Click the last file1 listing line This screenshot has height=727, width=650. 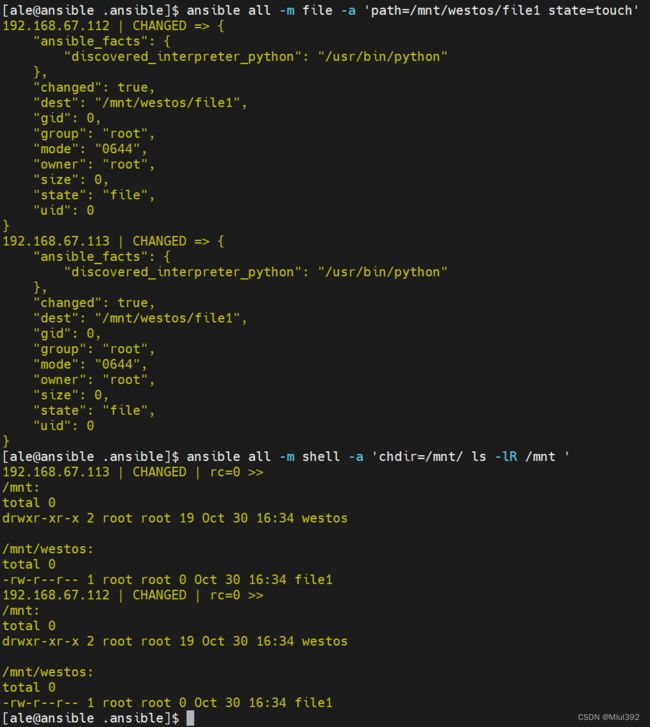[x=167, y=702]
